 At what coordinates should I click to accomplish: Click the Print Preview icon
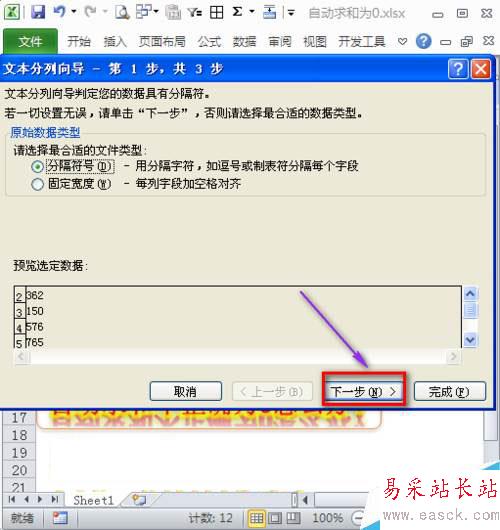(122, 13)
